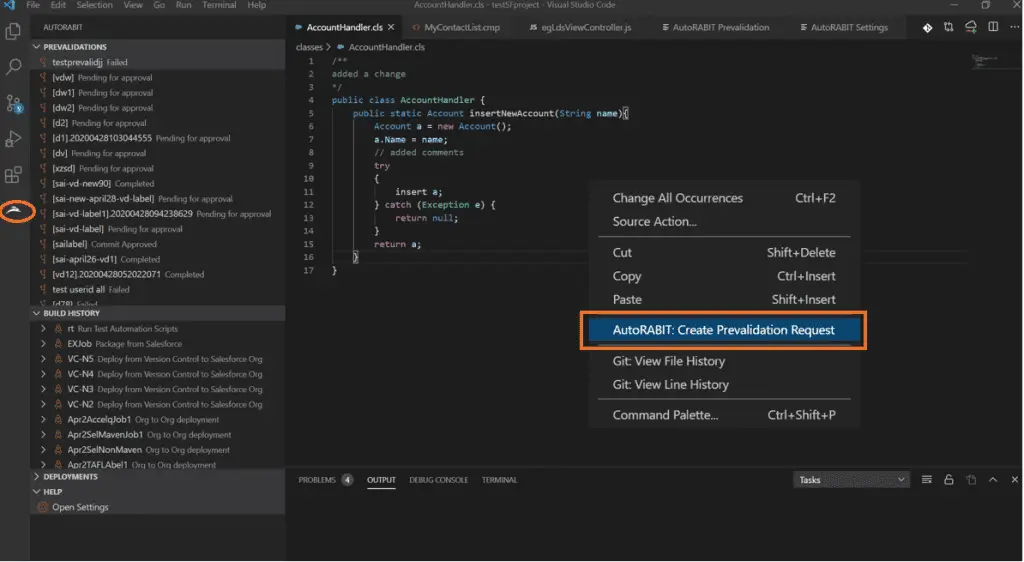Expand the Apr2AccelqJob1 row
The height and width of the screenshot is (562, 1024).
44,420
